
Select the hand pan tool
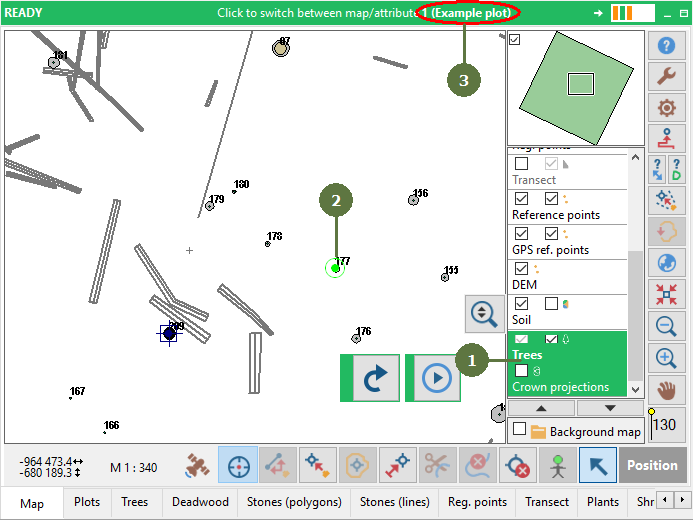(666, 390)
